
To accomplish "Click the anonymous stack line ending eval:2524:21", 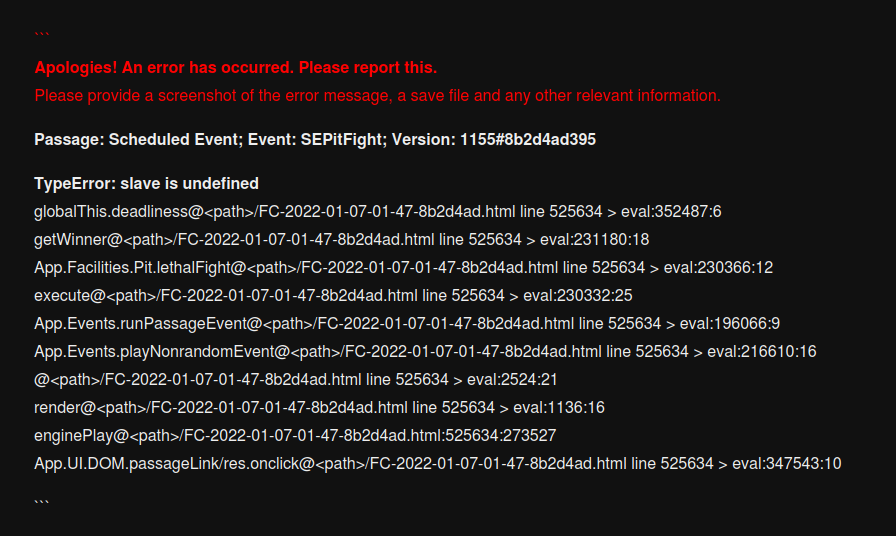I will (x=295, y=380).
